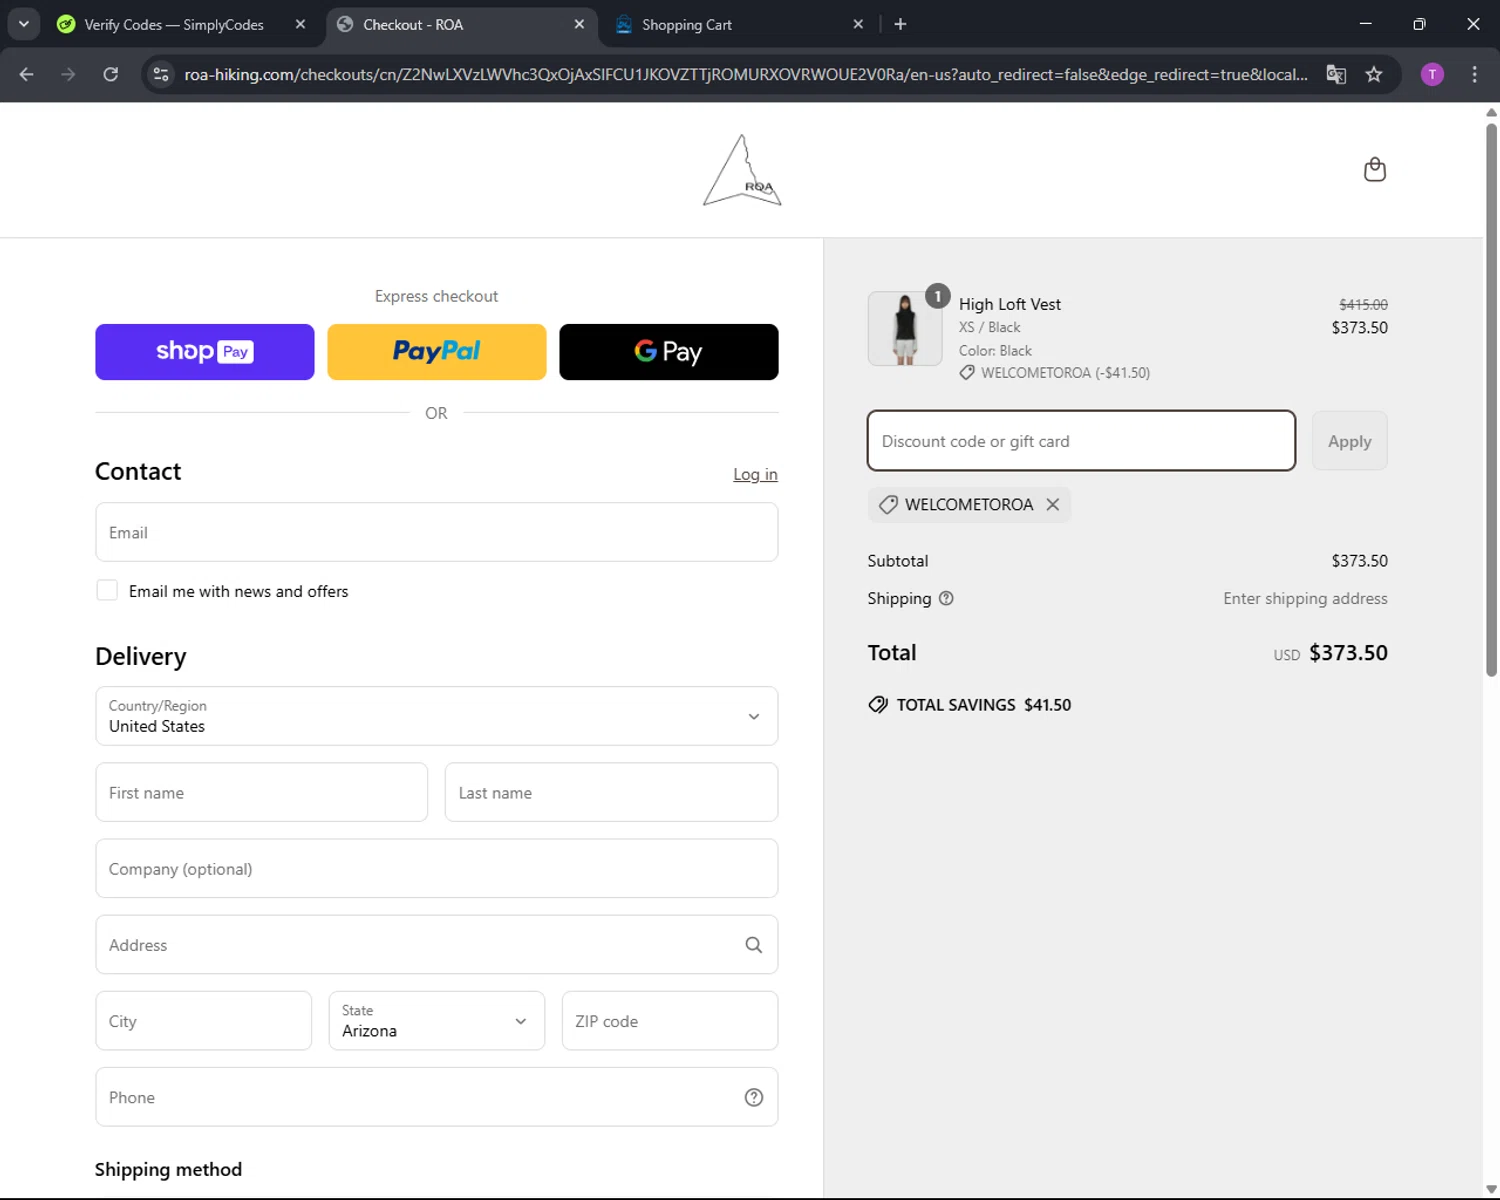The width and height of the screenshot is (1500, 1200).
Task: Reload the checkout page
Action: [111, 74]
